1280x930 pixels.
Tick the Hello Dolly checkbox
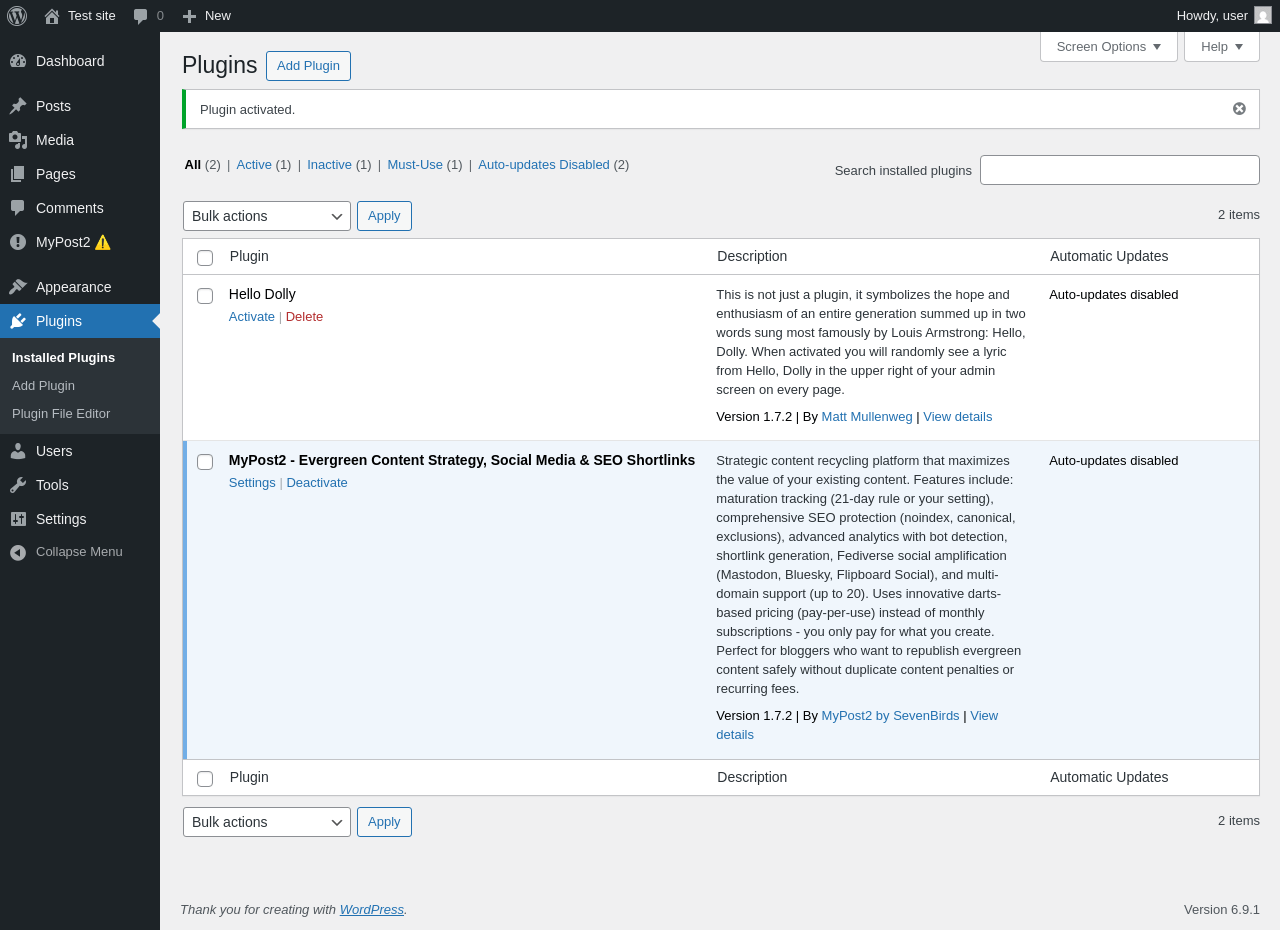(205, 296)
